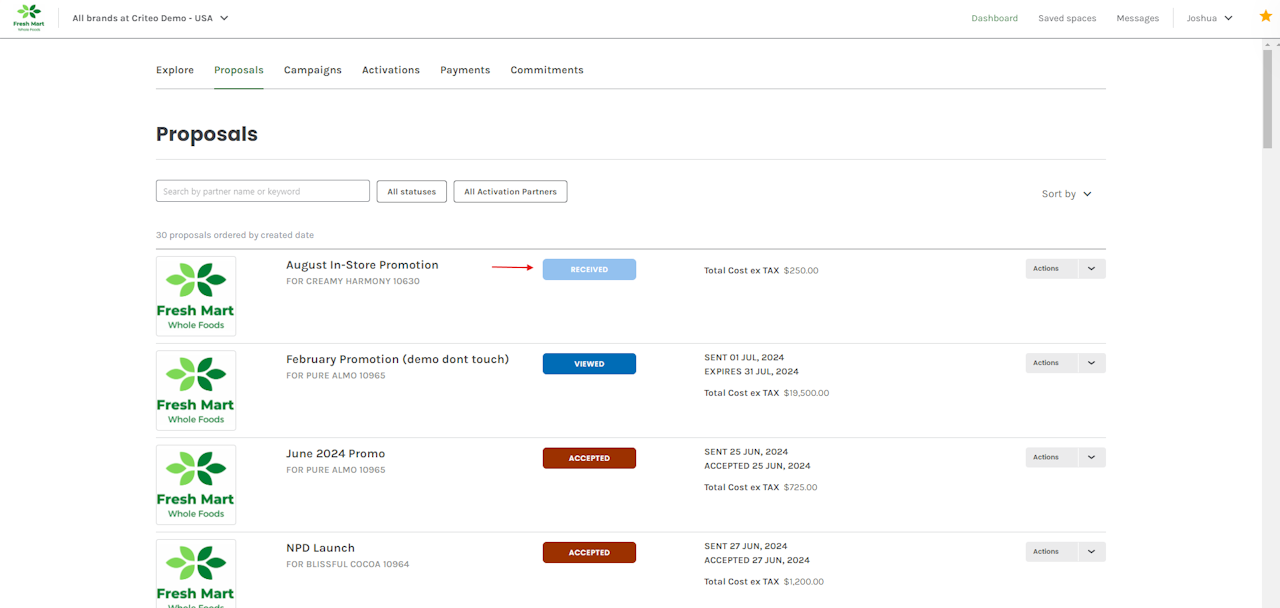
Task: Click the orange star favorite icon
Action: (x=1266, y=16)
